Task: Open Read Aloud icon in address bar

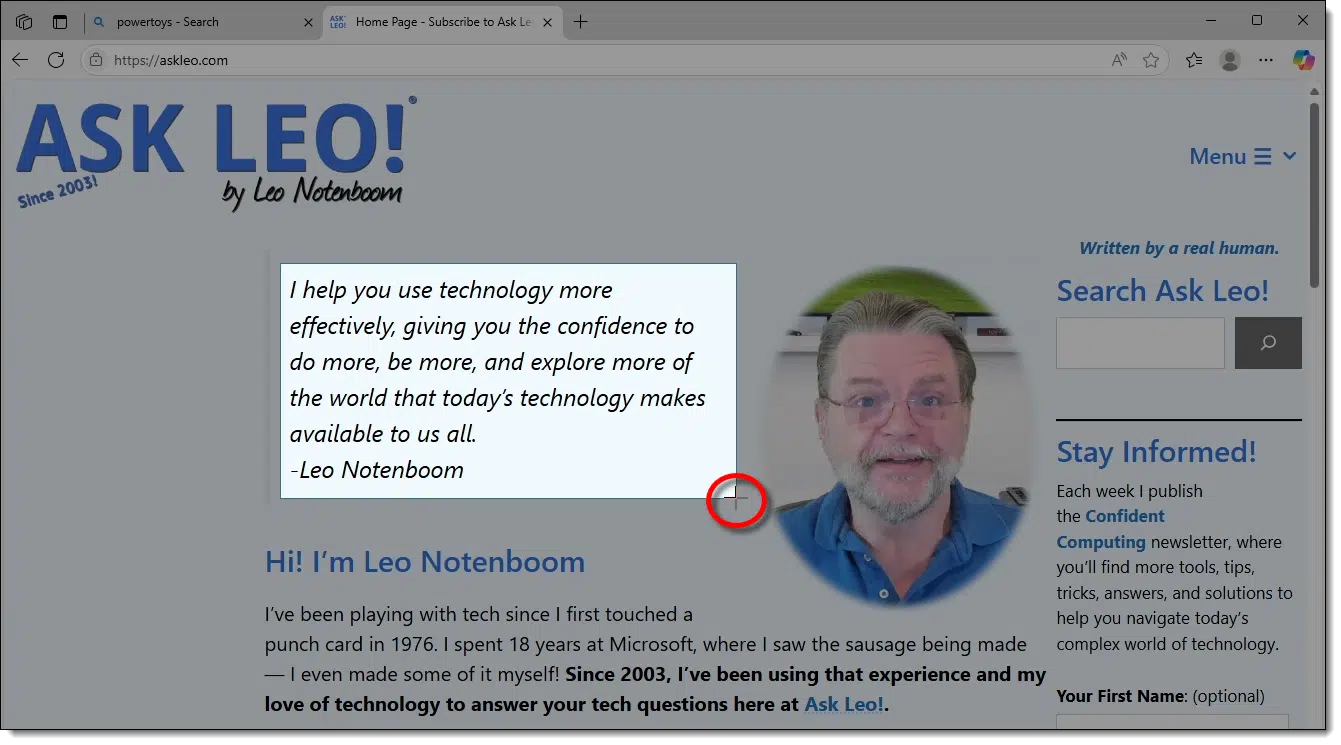Action: [x=1119, y=60]
